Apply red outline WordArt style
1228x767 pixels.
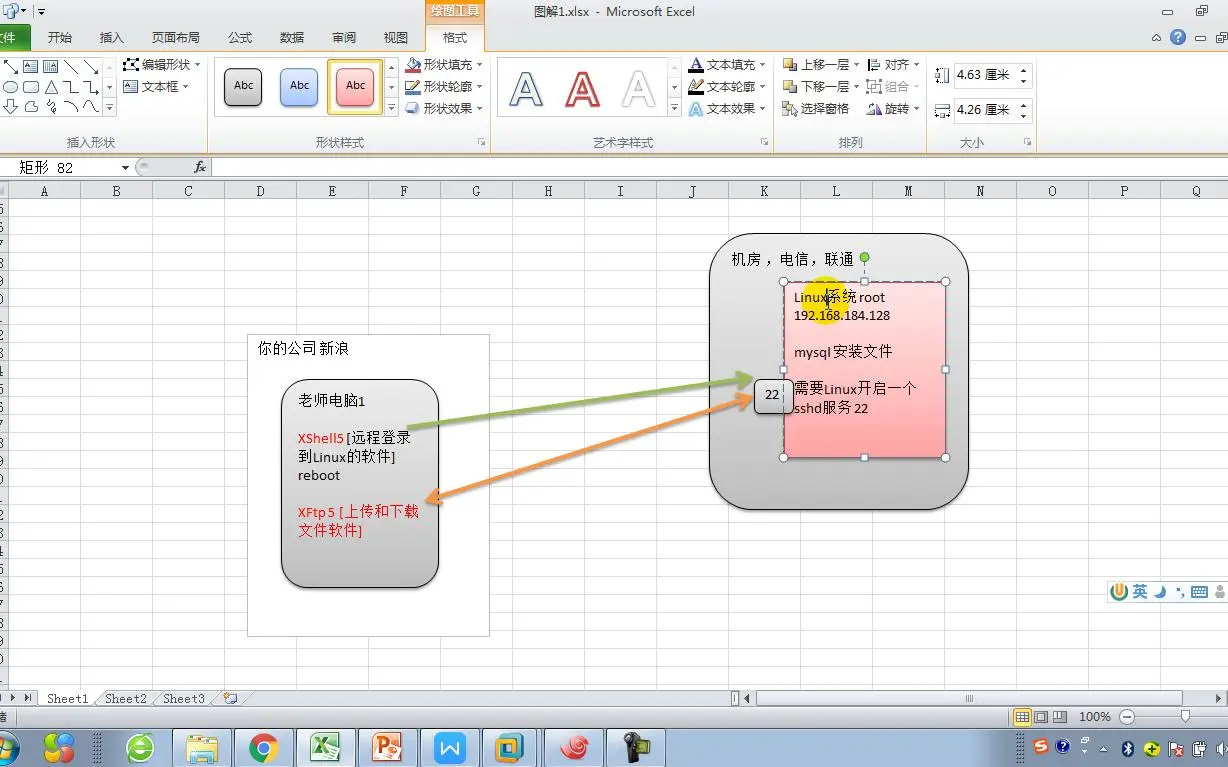point(582,88)
